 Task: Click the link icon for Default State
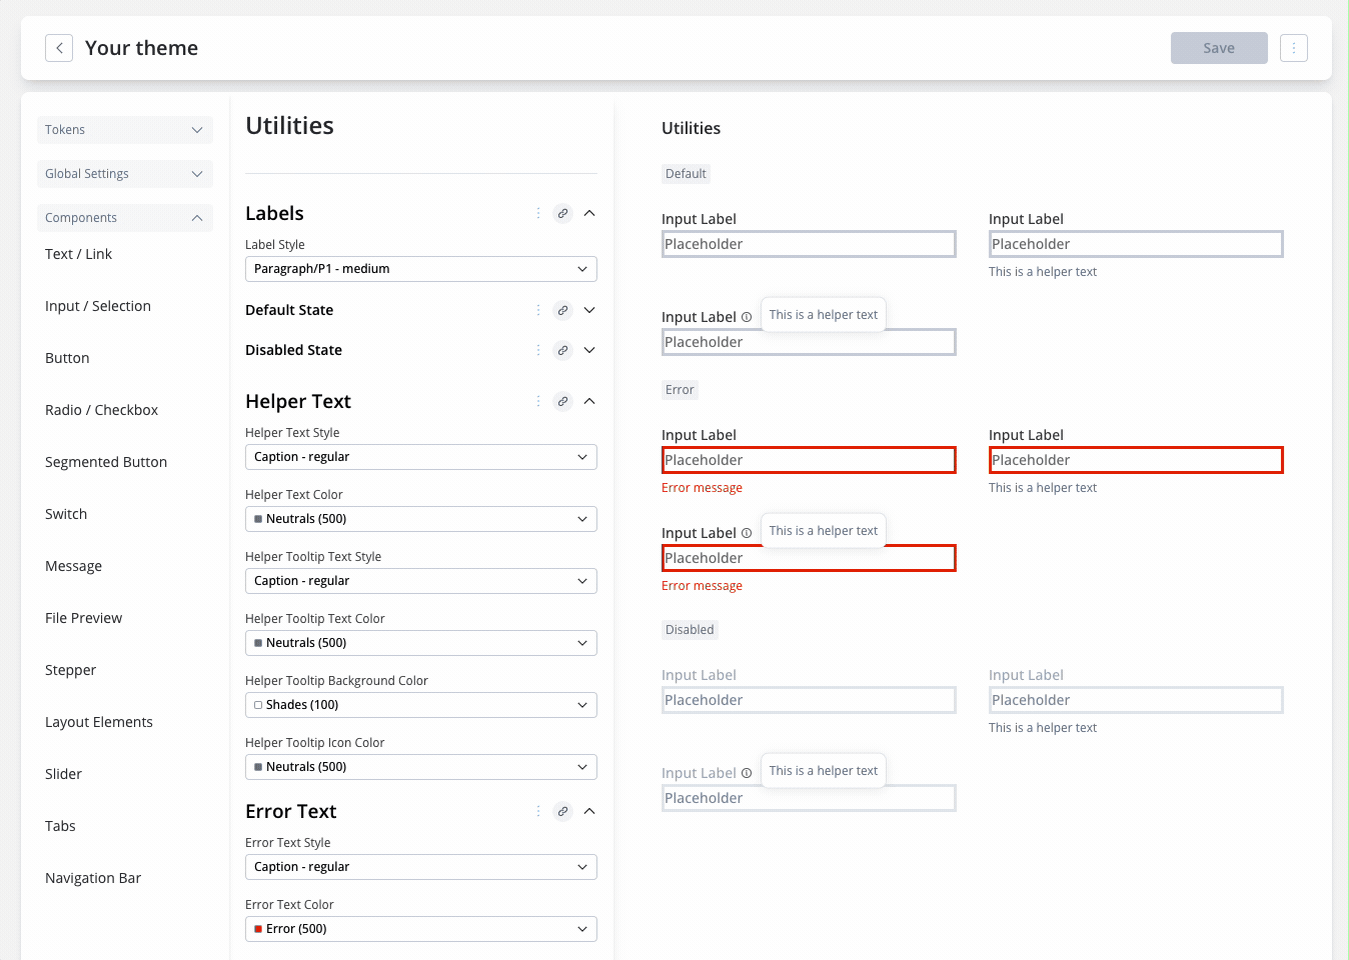(563, 310)
